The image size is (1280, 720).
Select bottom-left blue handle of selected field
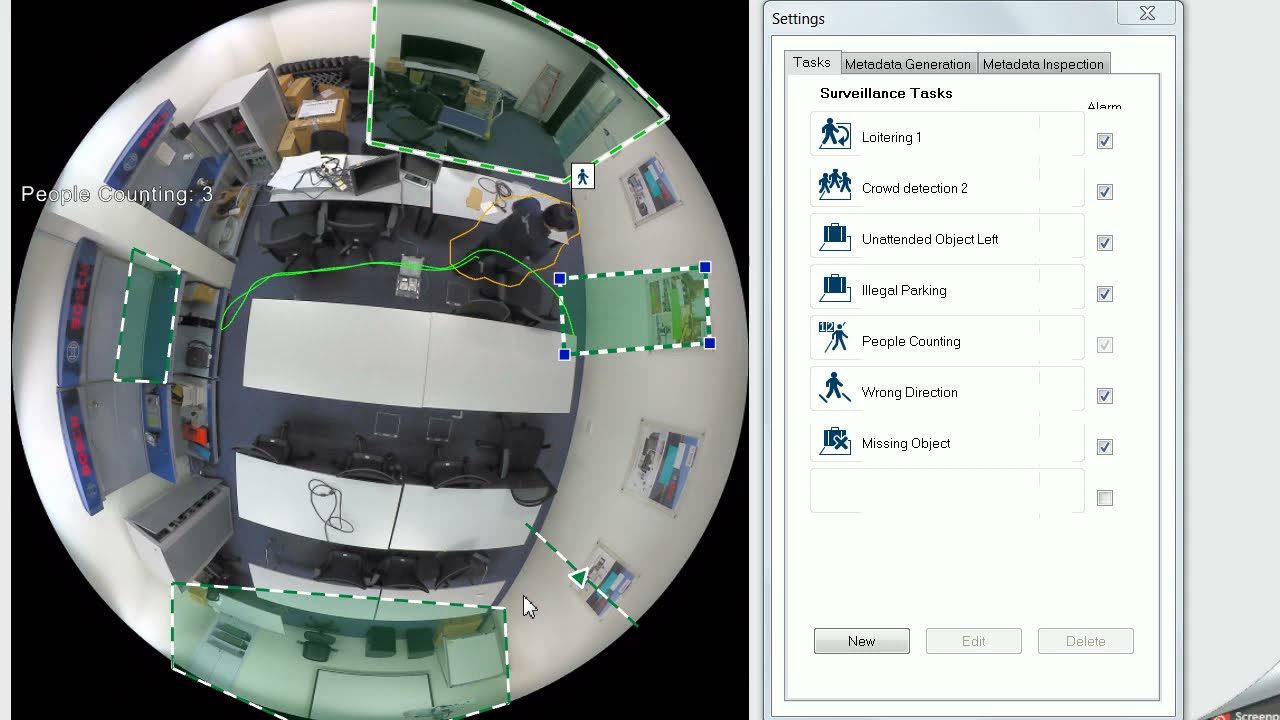click(x=565, y=355)
